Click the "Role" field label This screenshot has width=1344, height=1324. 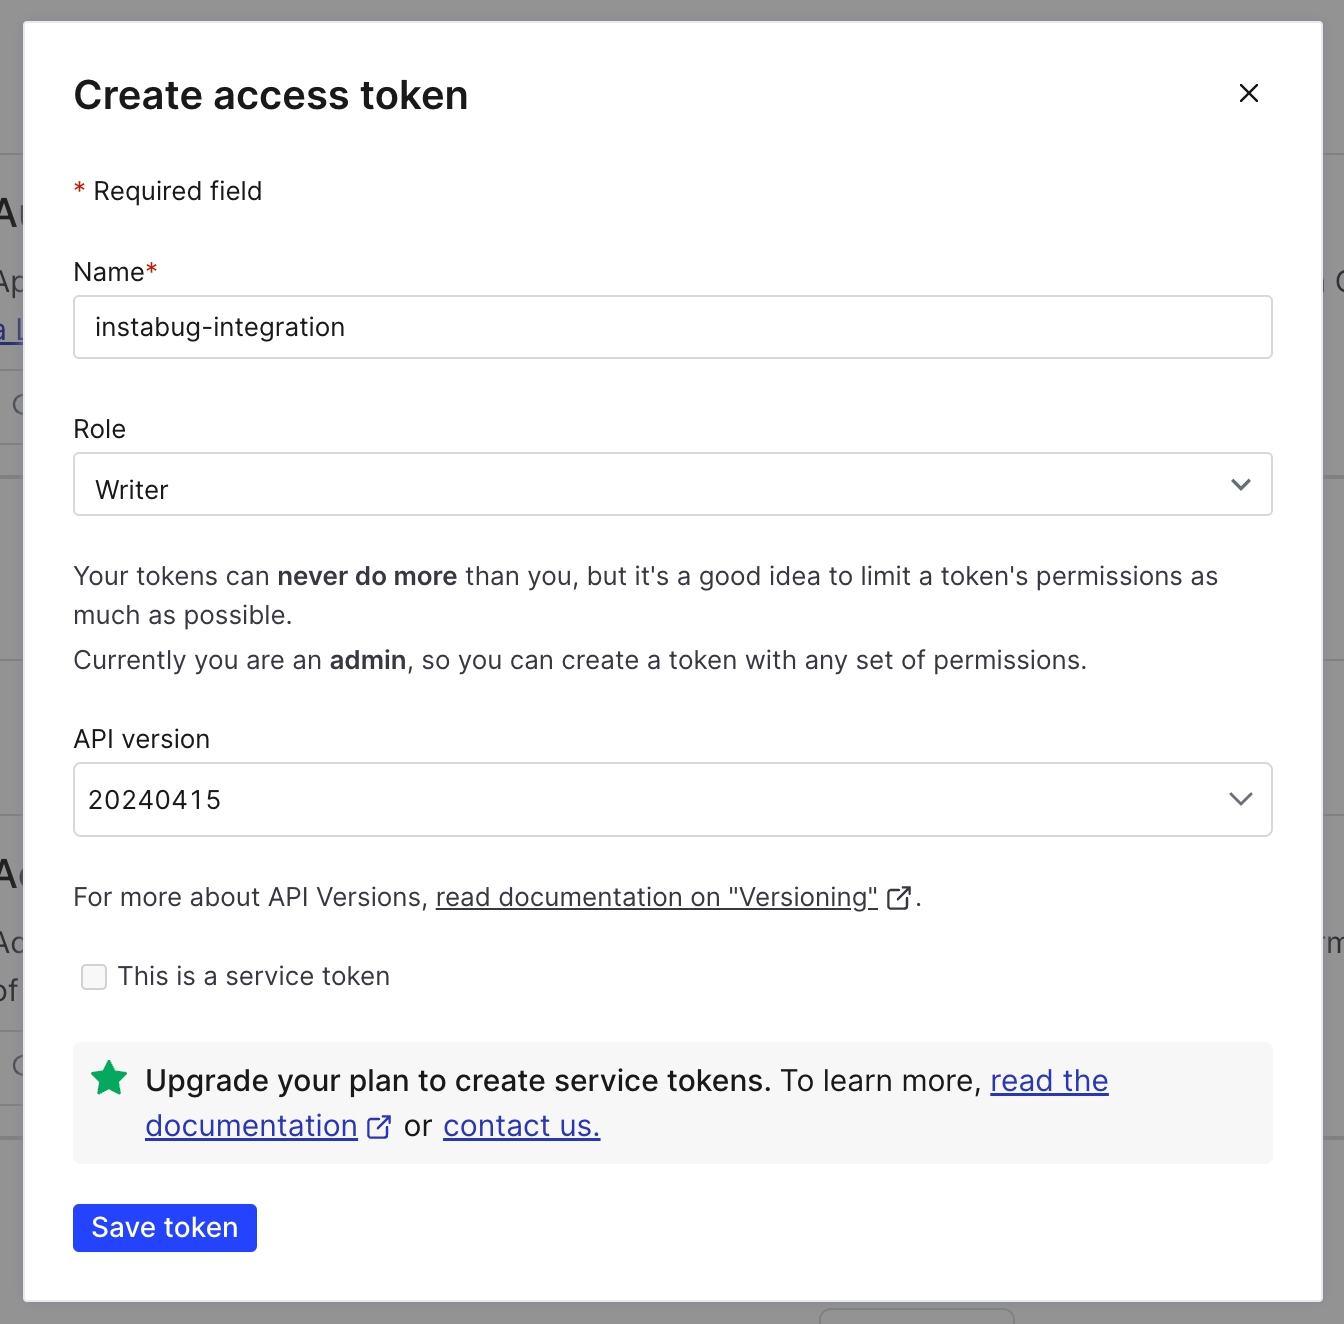coord(100,429)
